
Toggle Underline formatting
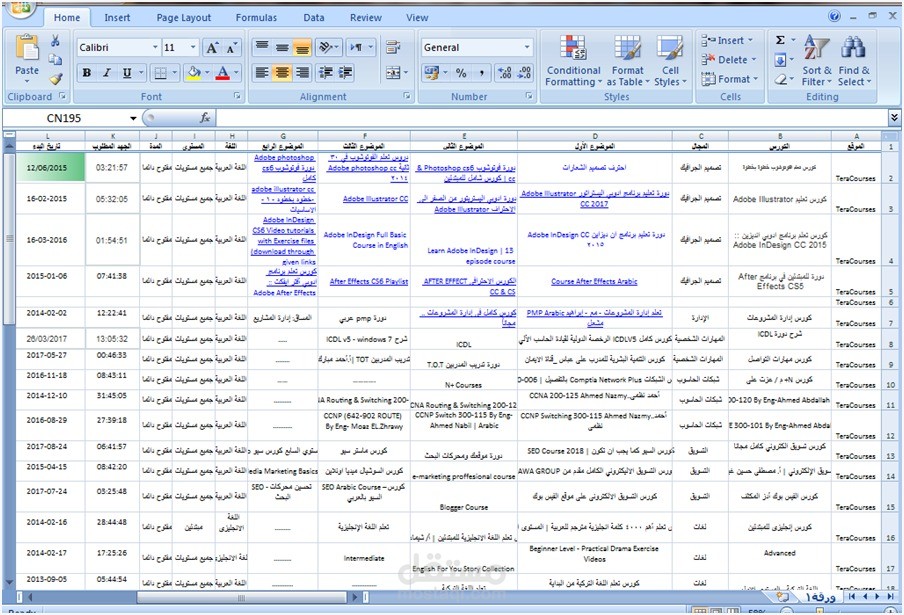pos(127,73)
